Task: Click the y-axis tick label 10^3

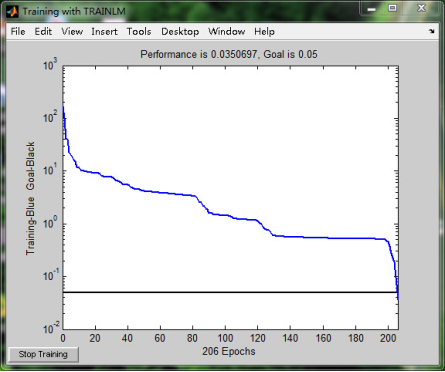Action: 50,64
